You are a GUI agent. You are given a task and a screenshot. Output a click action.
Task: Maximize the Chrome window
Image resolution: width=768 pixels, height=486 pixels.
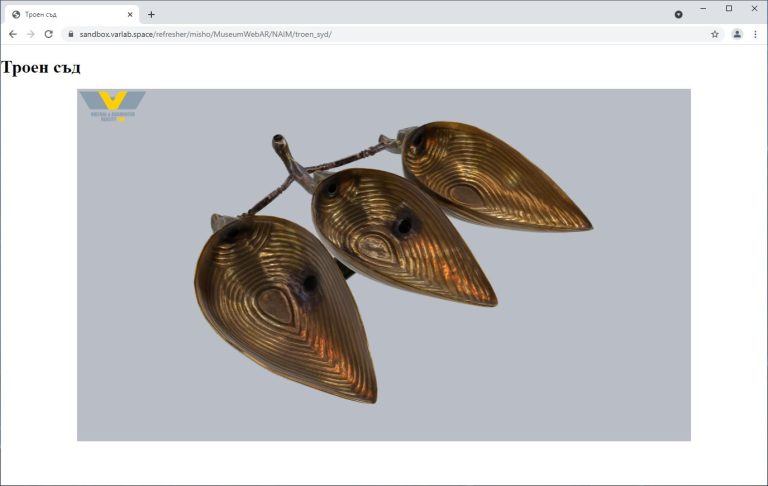pos(728,8)
